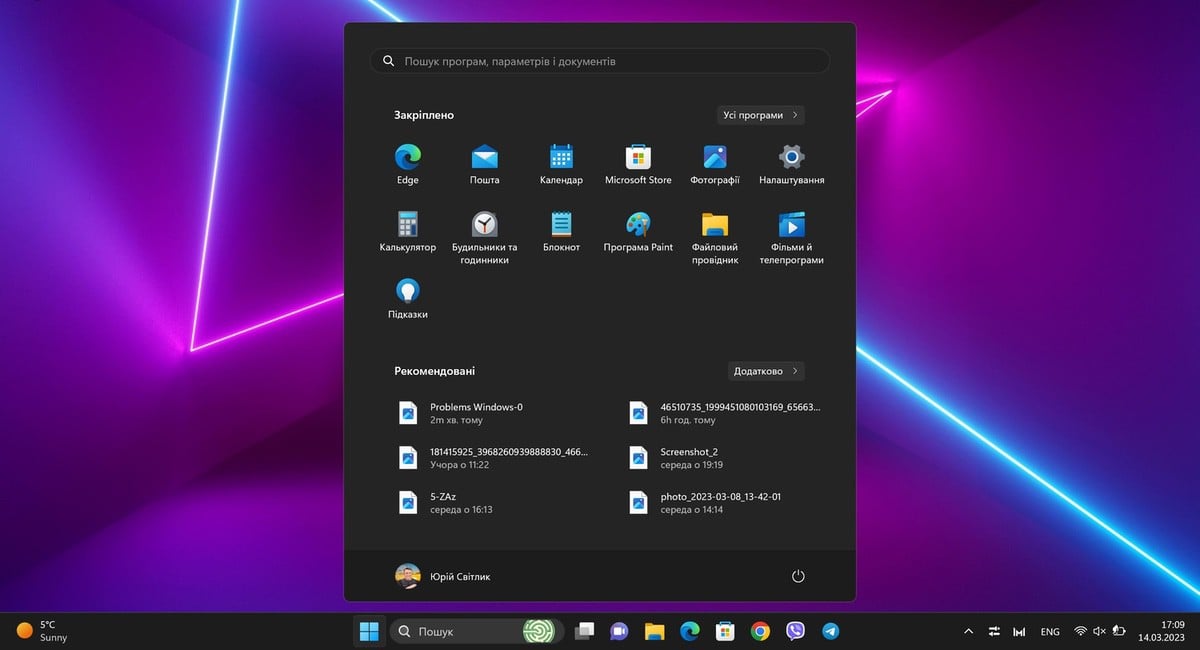Click the Wi-Fi network tray icon
The height and width of the screenshot is (650, 1200).
click(1080, 631)
